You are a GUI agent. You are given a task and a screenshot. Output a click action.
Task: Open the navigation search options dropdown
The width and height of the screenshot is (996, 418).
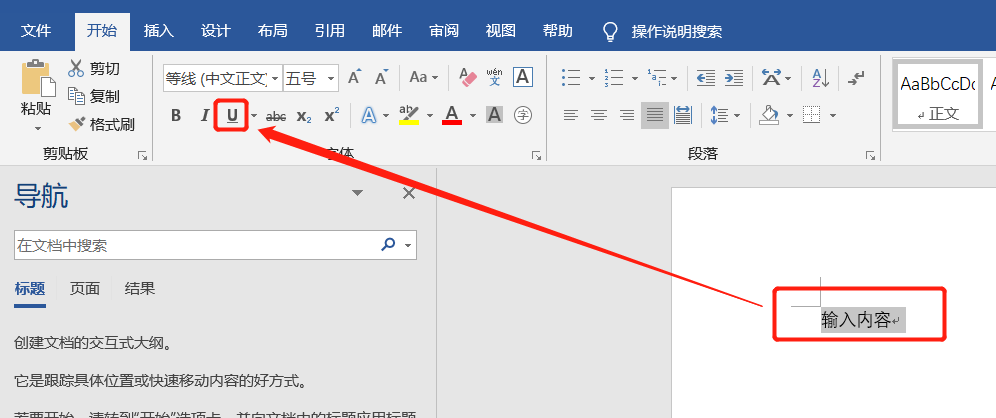[x=408, y=245]
